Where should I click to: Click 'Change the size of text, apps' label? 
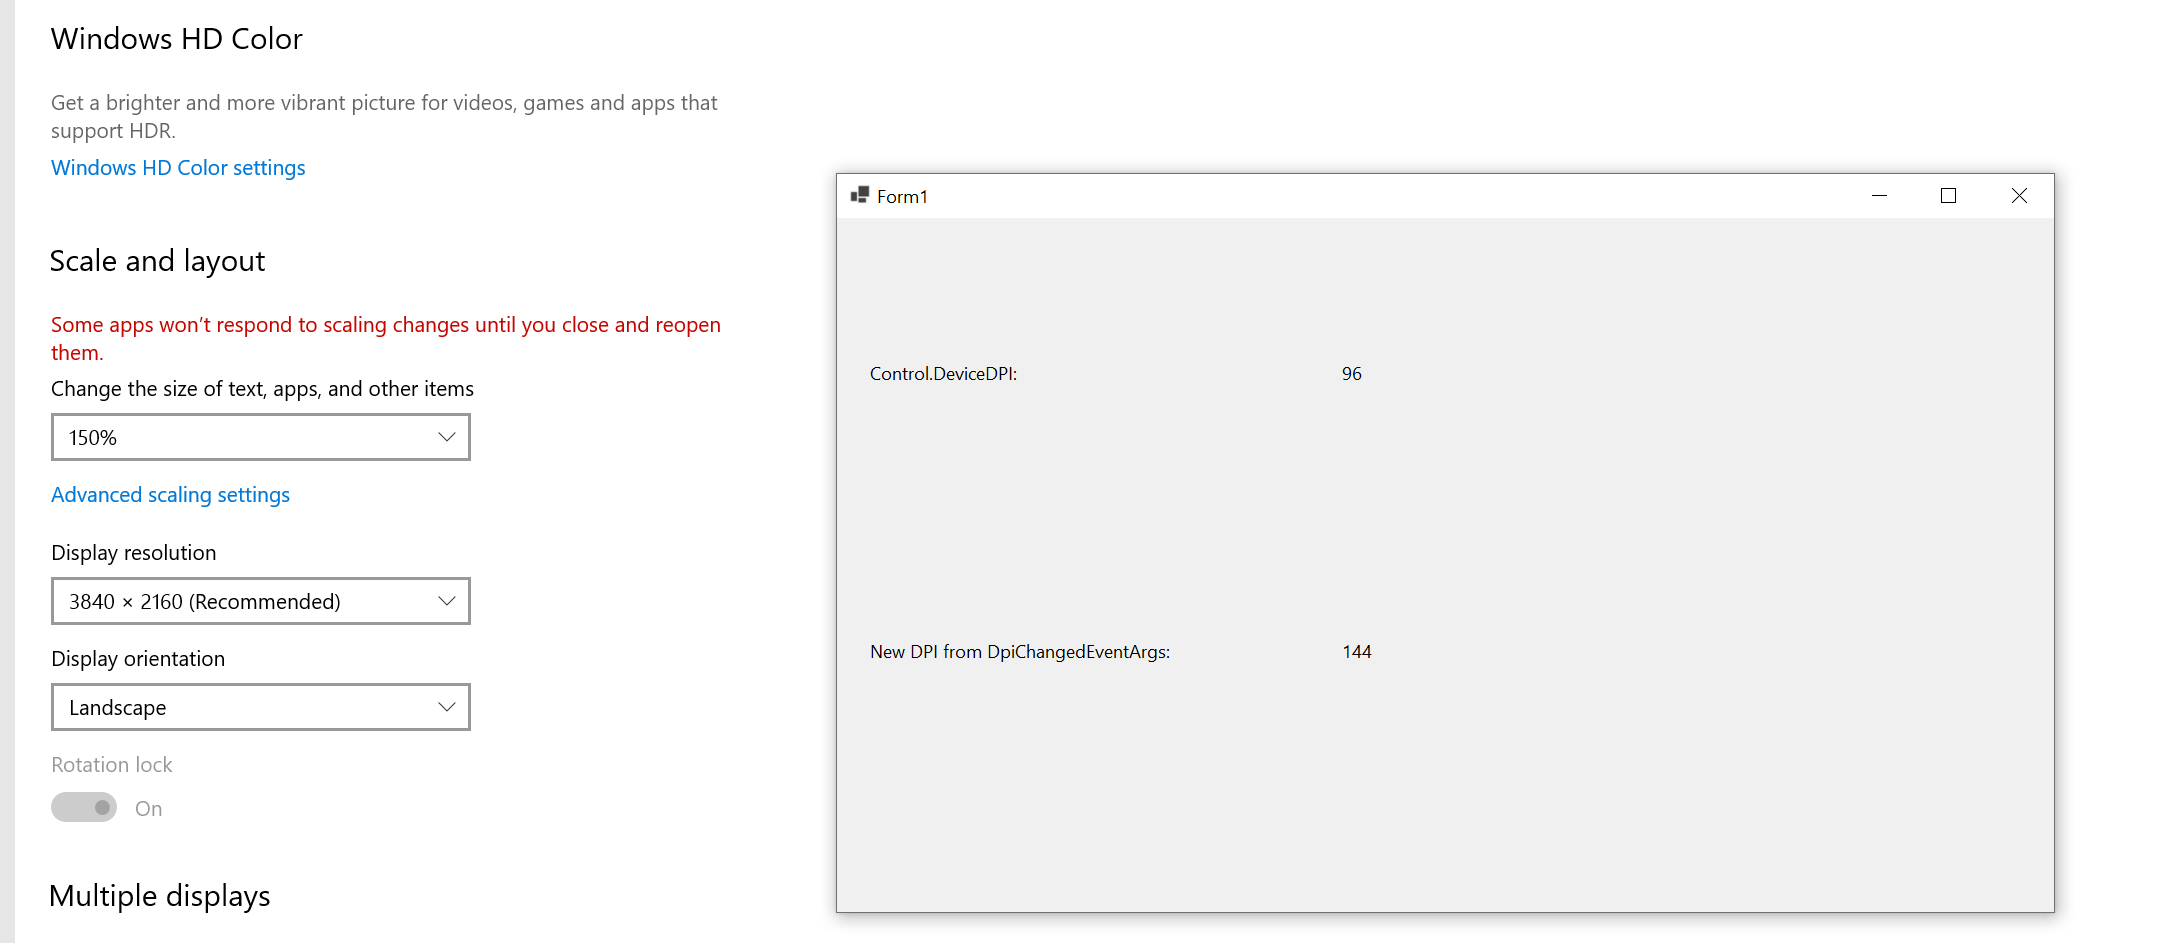click(262, 389)
